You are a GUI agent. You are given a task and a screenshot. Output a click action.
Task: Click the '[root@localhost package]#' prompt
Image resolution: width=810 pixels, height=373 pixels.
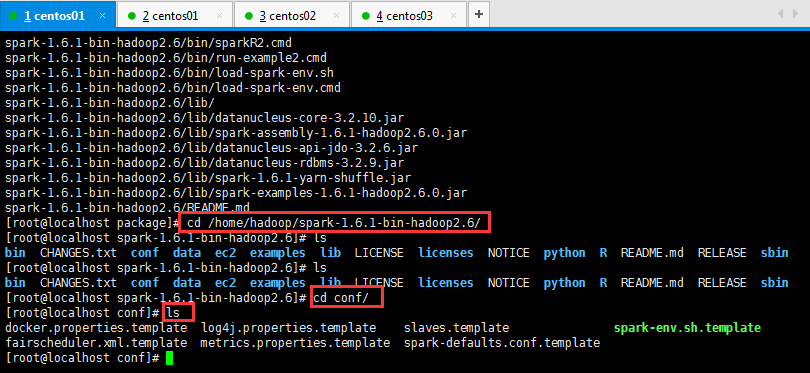92,223
